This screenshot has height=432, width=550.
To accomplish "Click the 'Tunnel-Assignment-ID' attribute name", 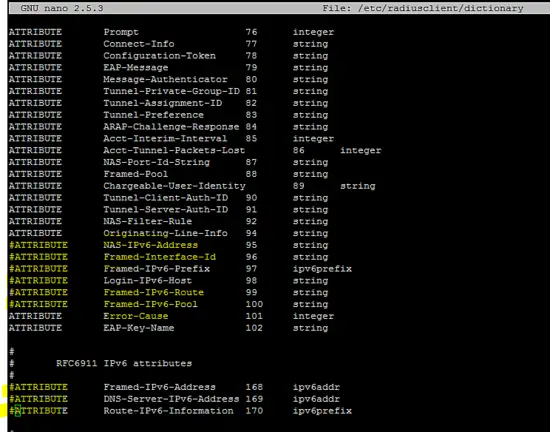I will click(163, 103).
